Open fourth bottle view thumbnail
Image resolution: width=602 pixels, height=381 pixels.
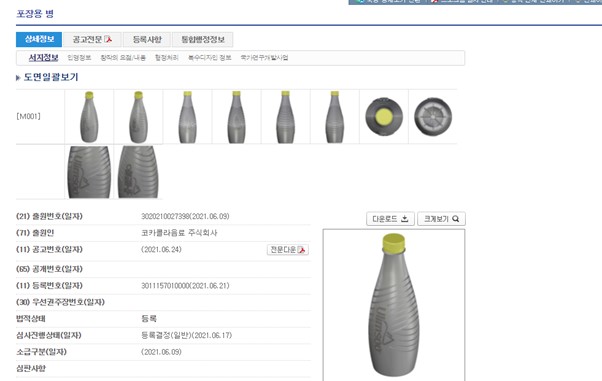click(236, 117)
